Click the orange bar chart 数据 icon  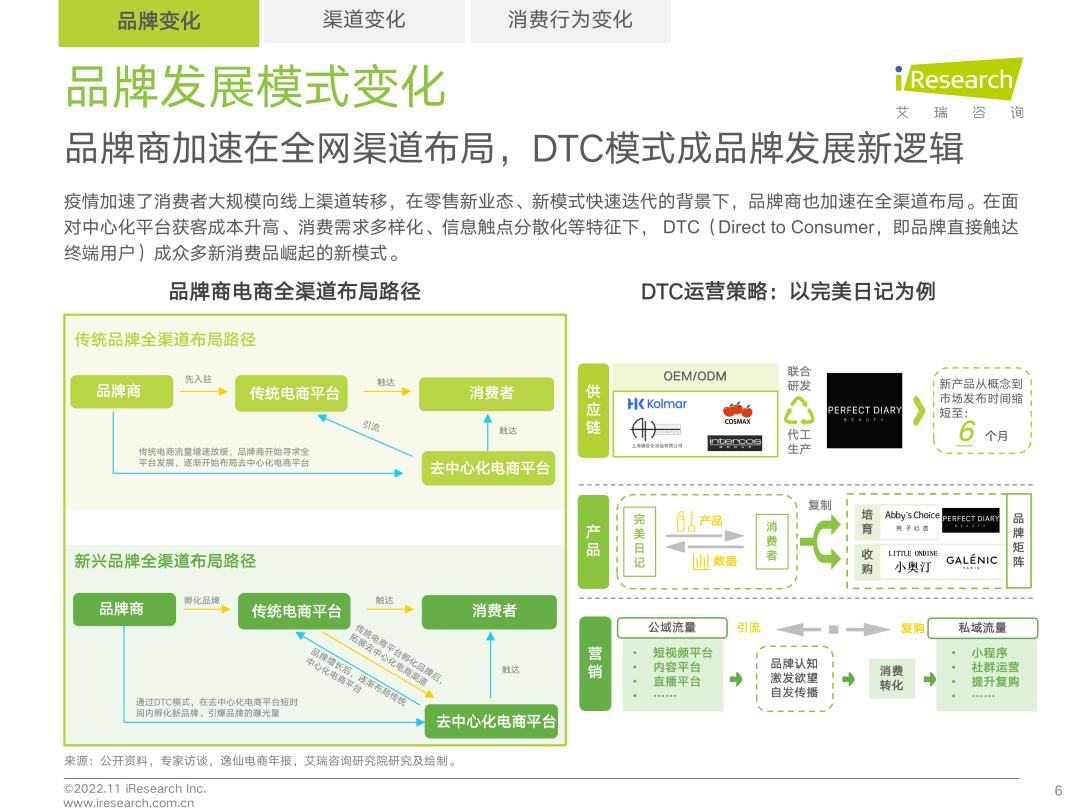[x=701, y=561]
